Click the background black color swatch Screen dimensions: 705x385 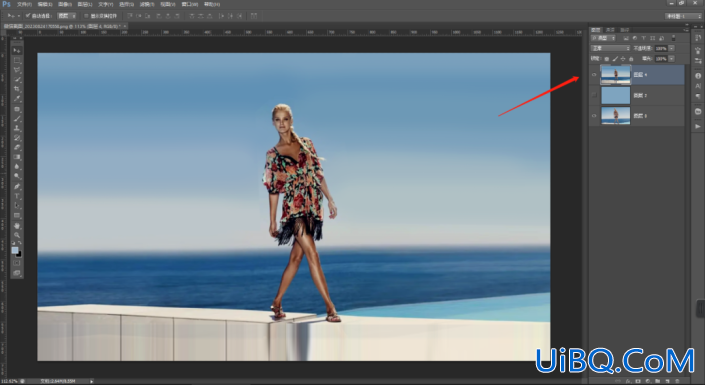point(19,255)
